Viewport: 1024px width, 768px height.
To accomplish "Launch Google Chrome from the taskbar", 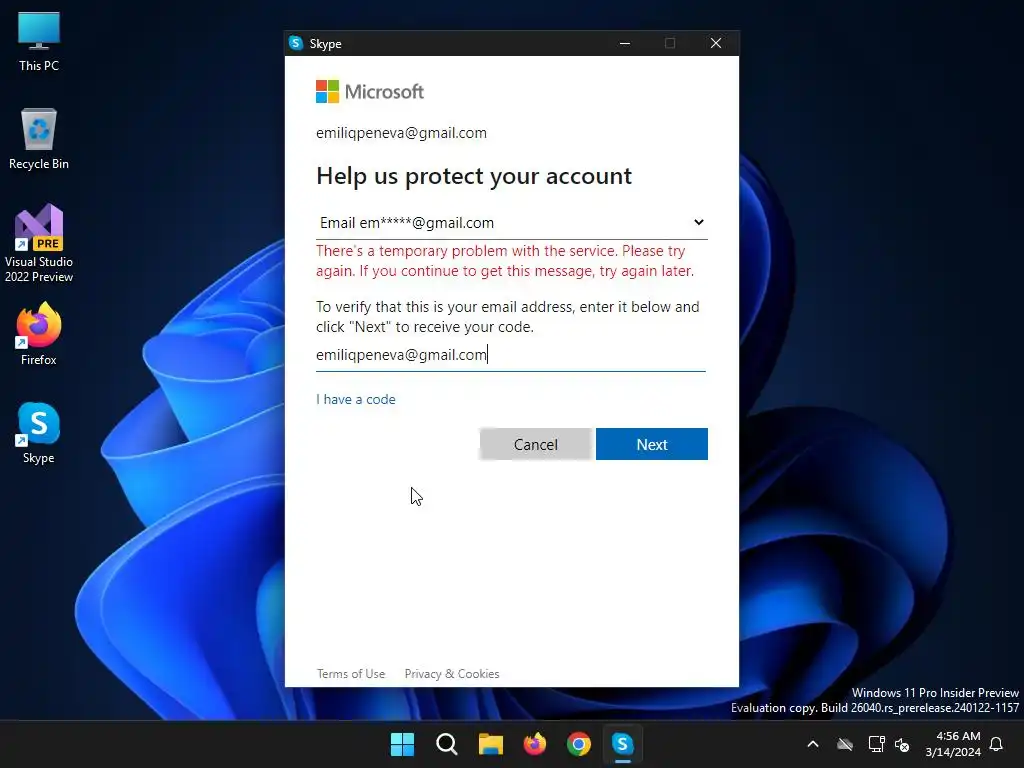I will pos(579,744).
